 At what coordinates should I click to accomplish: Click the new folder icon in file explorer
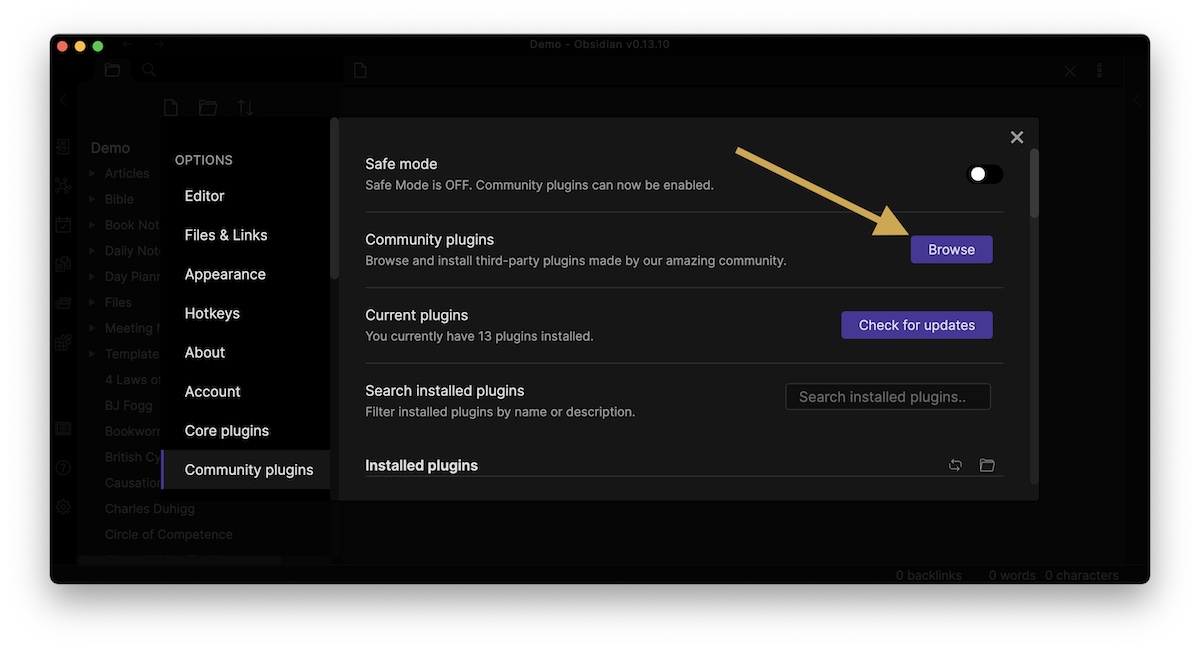208,107
